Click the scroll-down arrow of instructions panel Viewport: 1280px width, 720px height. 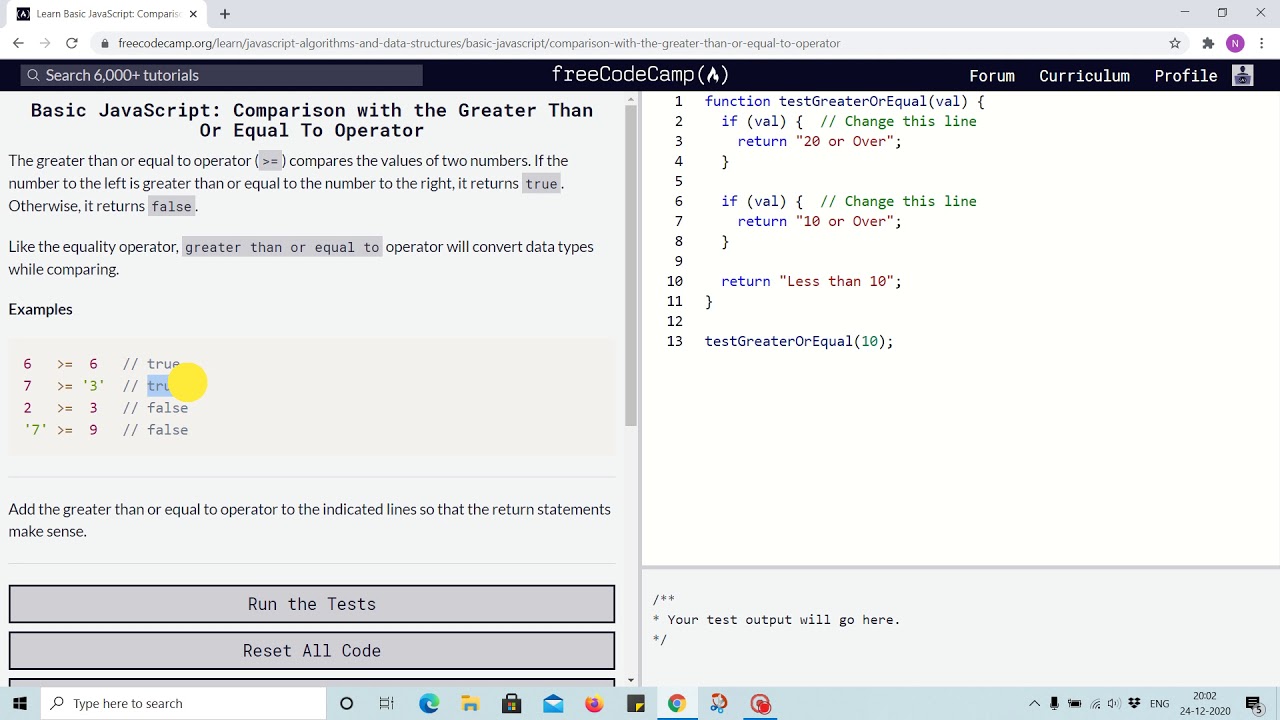click(630, 680)
